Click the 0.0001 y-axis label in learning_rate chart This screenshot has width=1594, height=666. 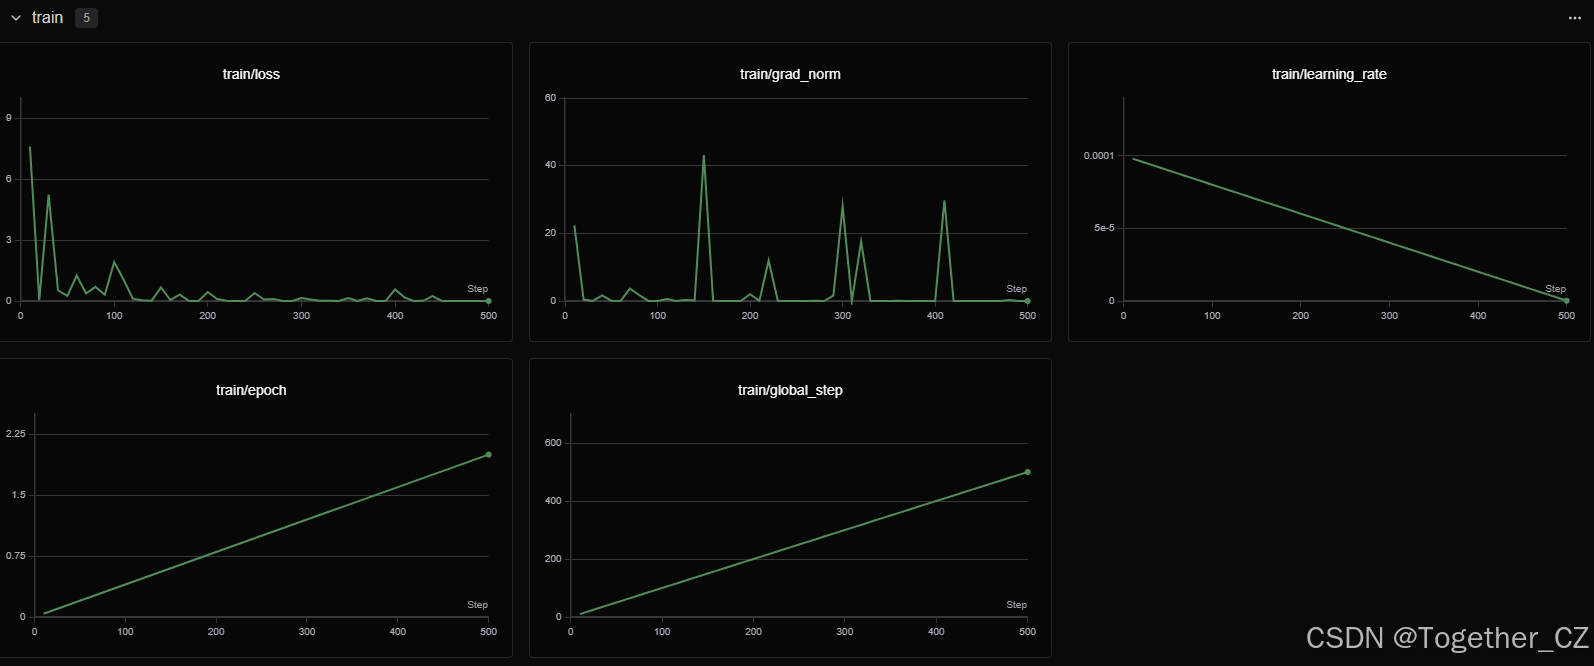[1098, 156]
